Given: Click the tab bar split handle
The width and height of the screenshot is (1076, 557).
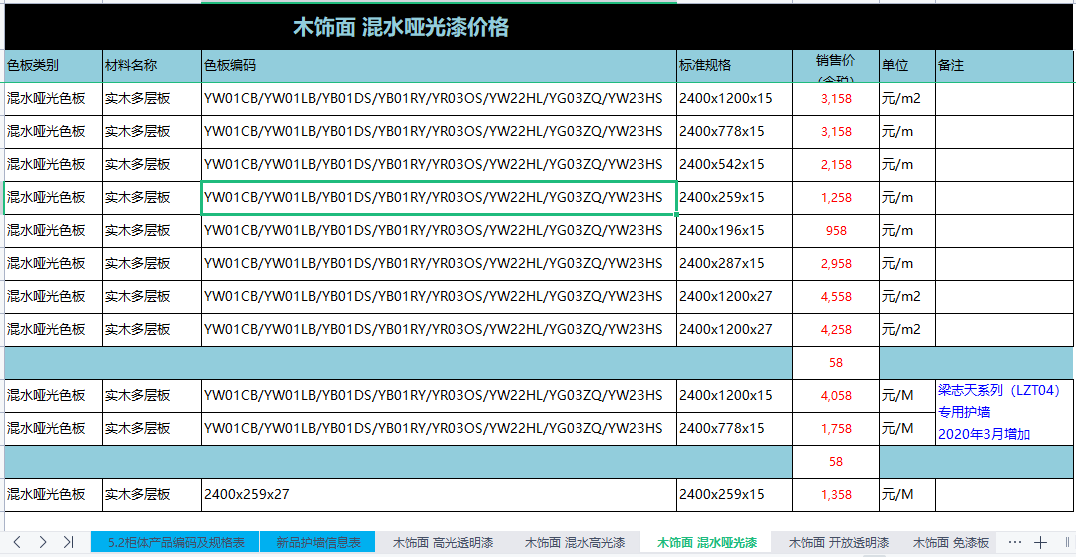Looking at the screenshot, I should [x=1066, y=542].
